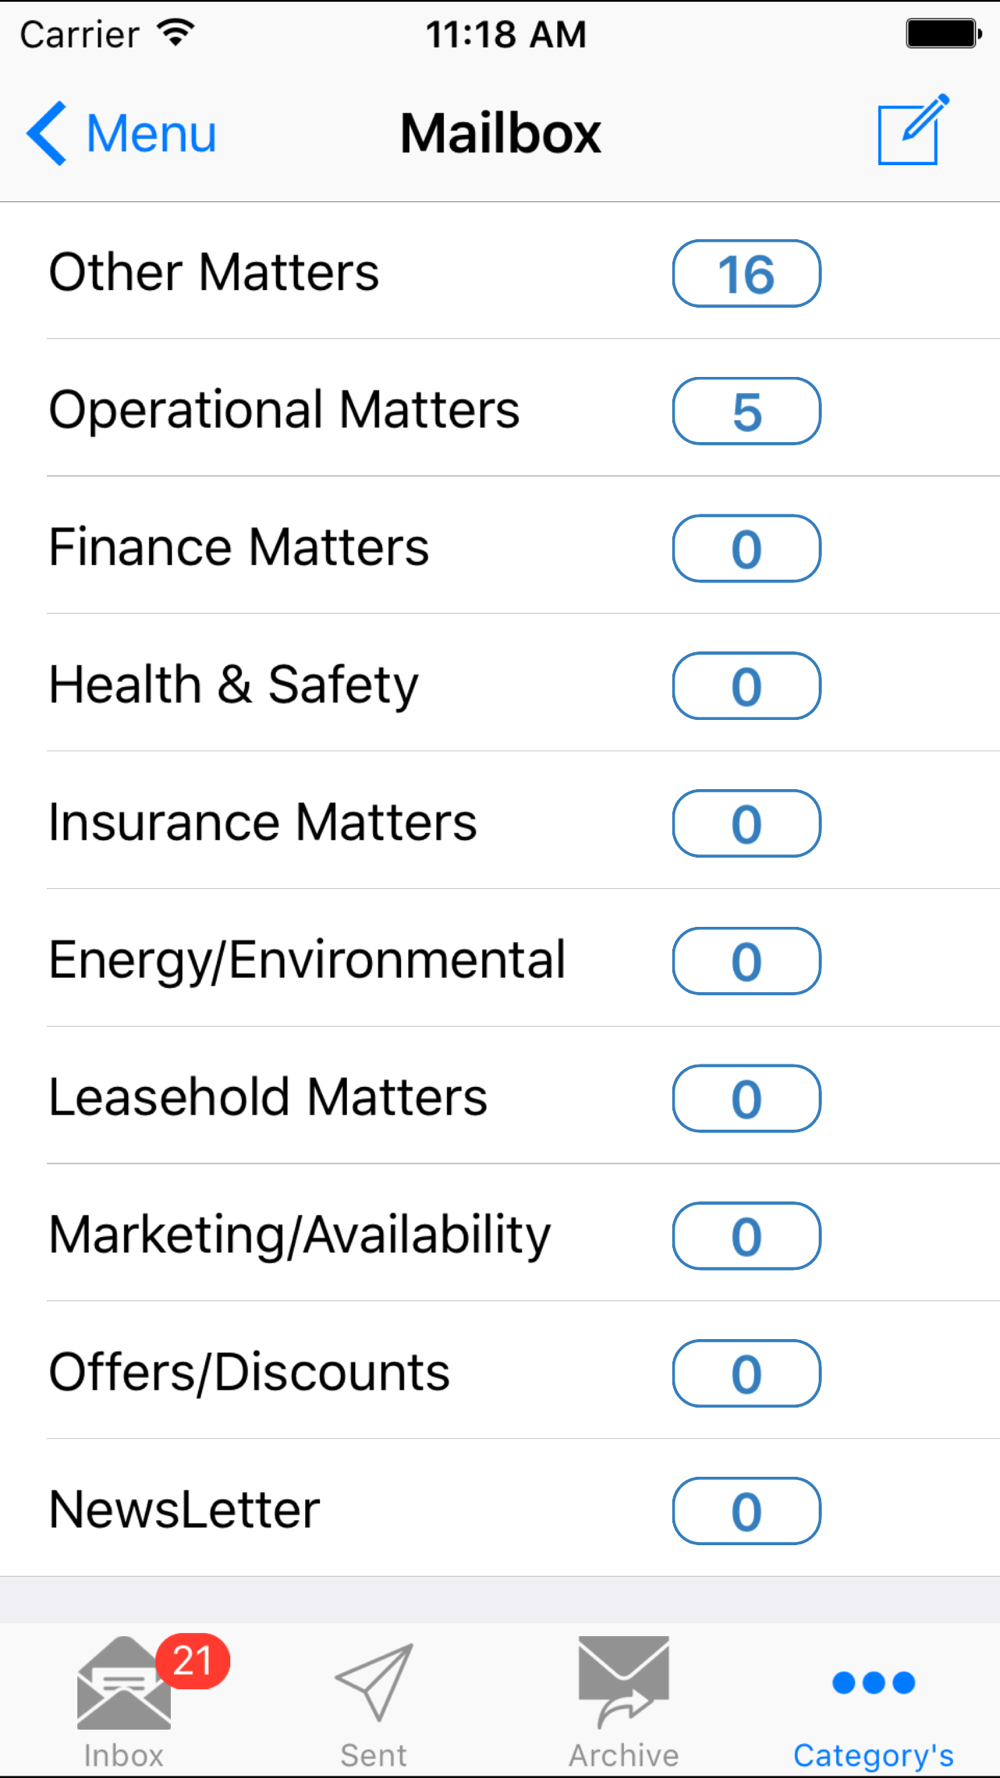The image size is (1000, 1778).
Task: Open the Marketing/Availability category
Action: 299,1235
